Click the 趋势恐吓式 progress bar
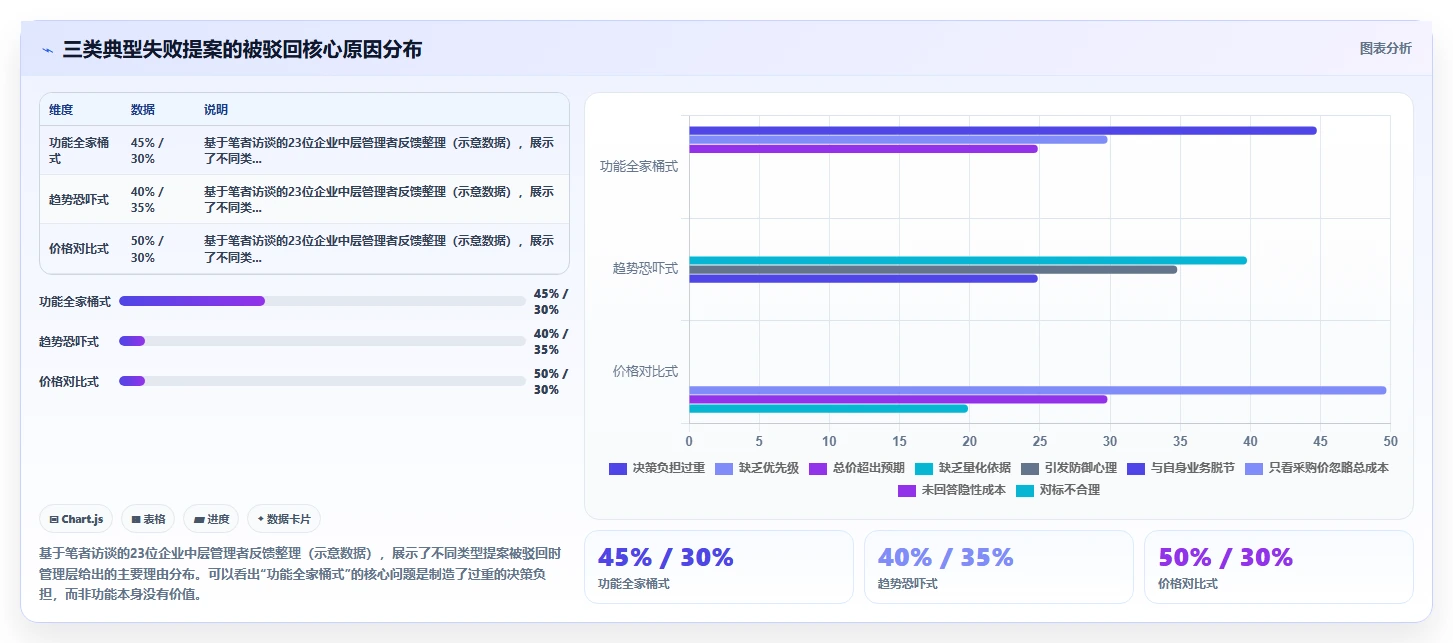Screen dimensions: 1453x643 (x=322, y=341)
